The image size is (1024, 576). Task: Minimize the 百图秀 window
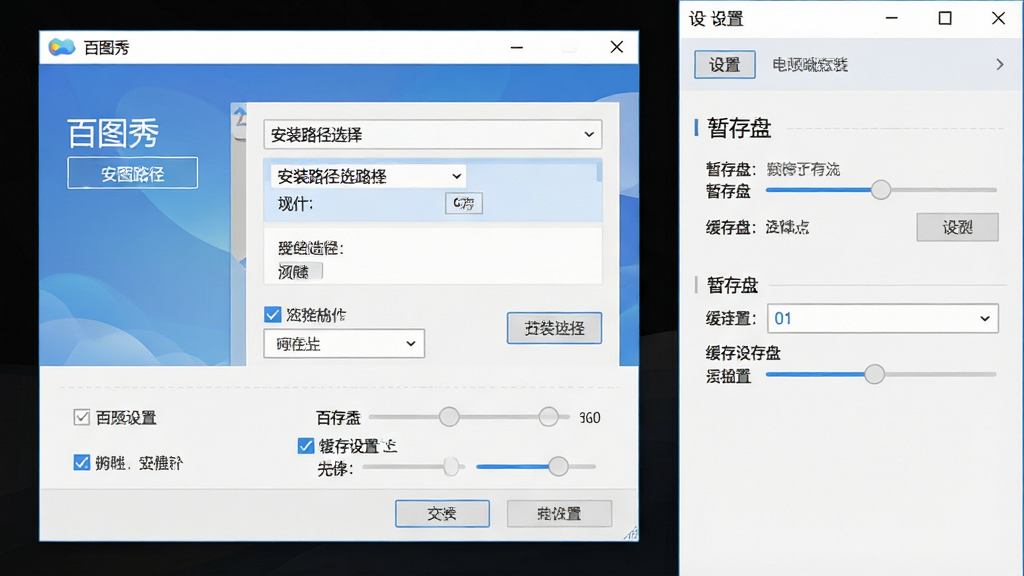[517, 47]
